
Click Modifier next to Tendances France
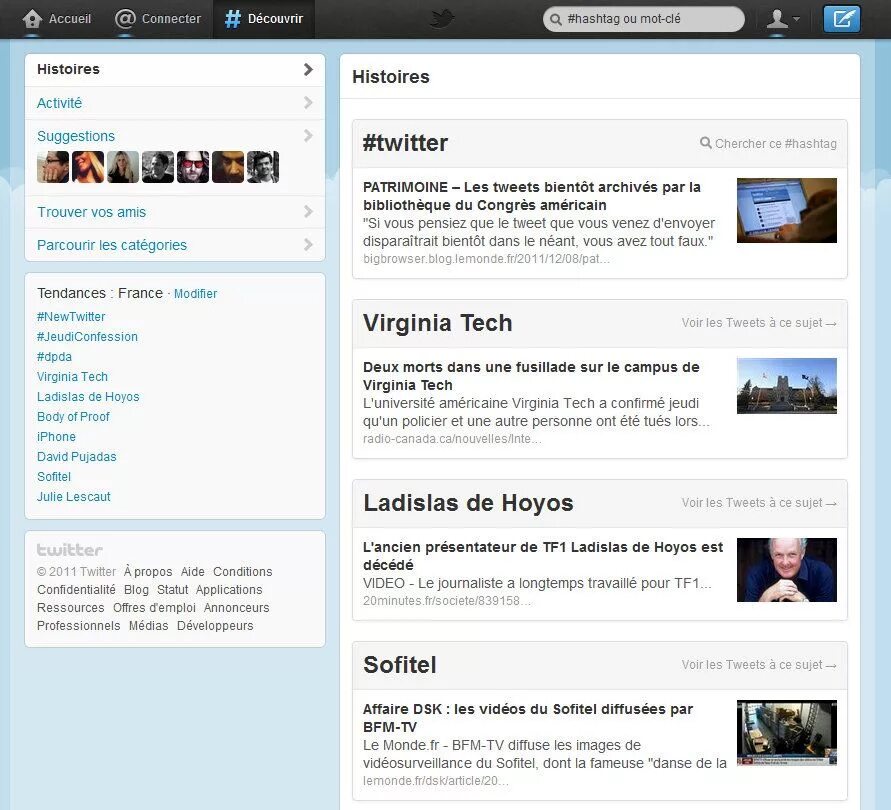click(x=195, y=294)
